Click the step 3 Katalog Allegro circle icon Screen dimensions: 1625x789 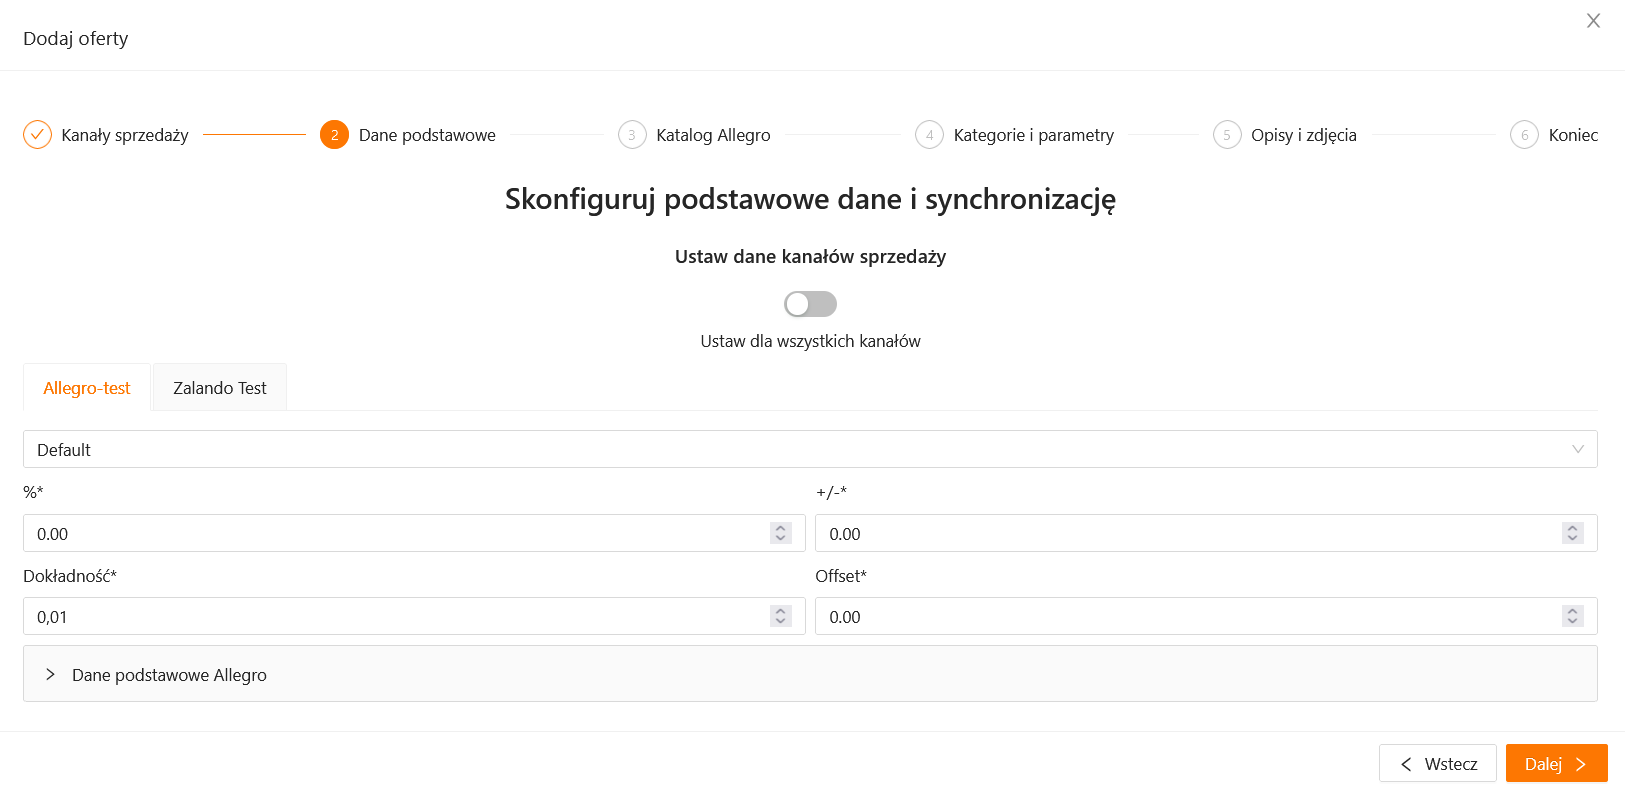pyautogui.click(x=632, y=135)
